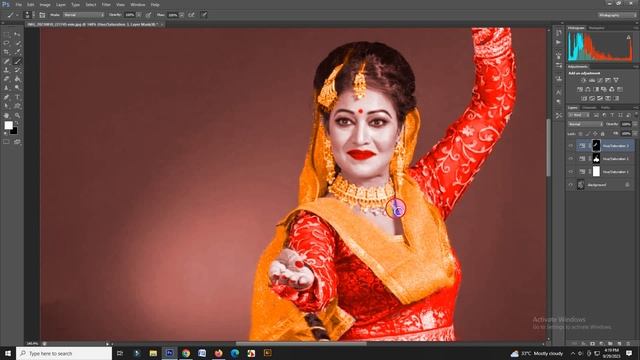Click the Hue/Saturation 2 layer mask thumbnail
640x360 pixels.
click(596, 158)
